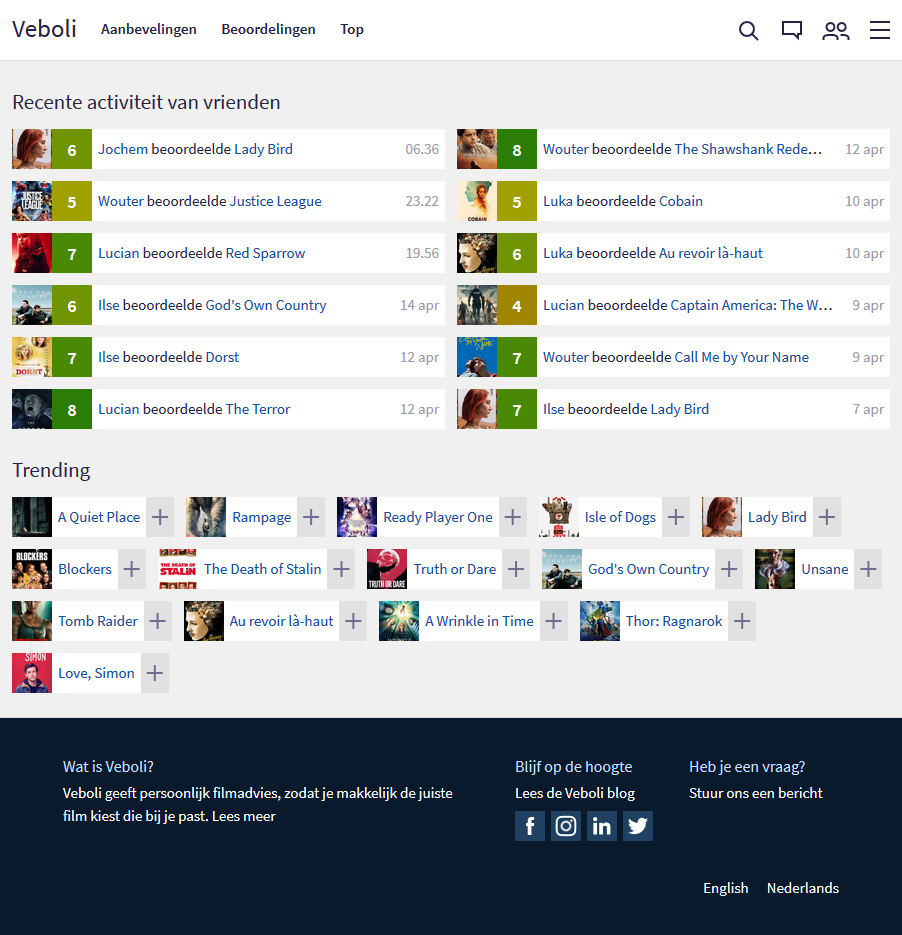Click the Cobain poster thumbnail

pyautogui.click(x=477, y=201)
